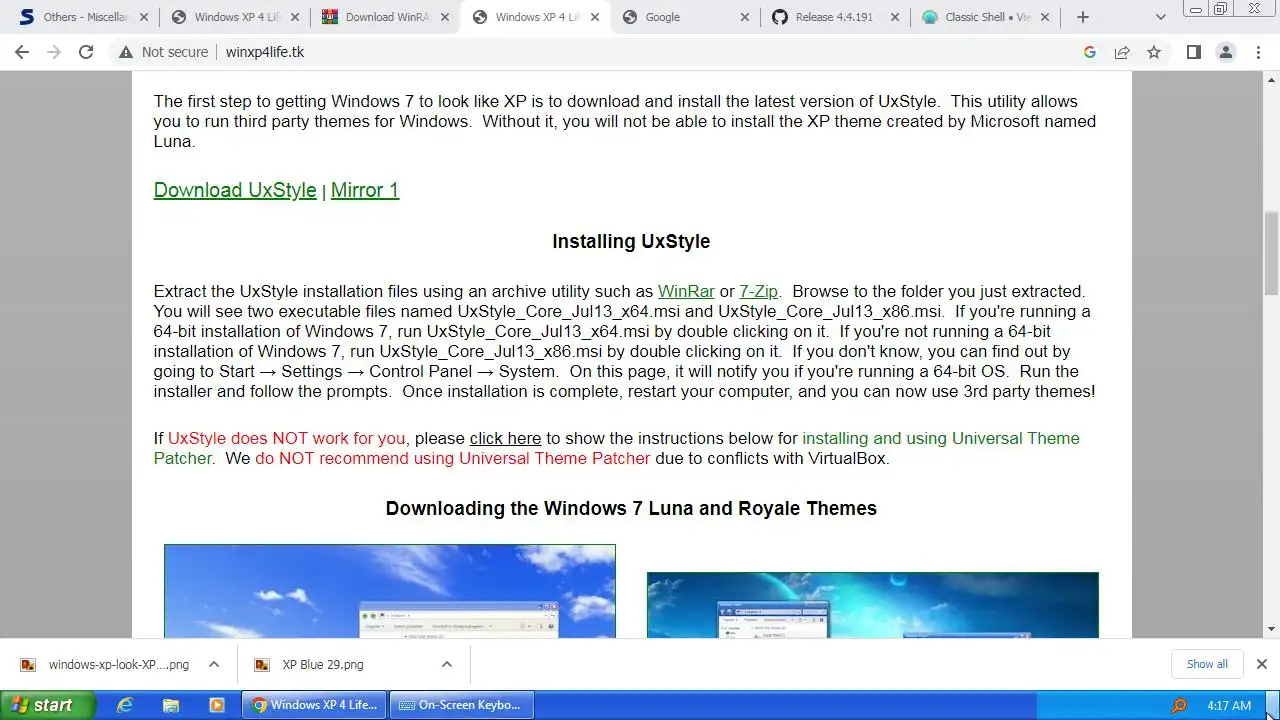Open the folder icon in quick launch

171,705
